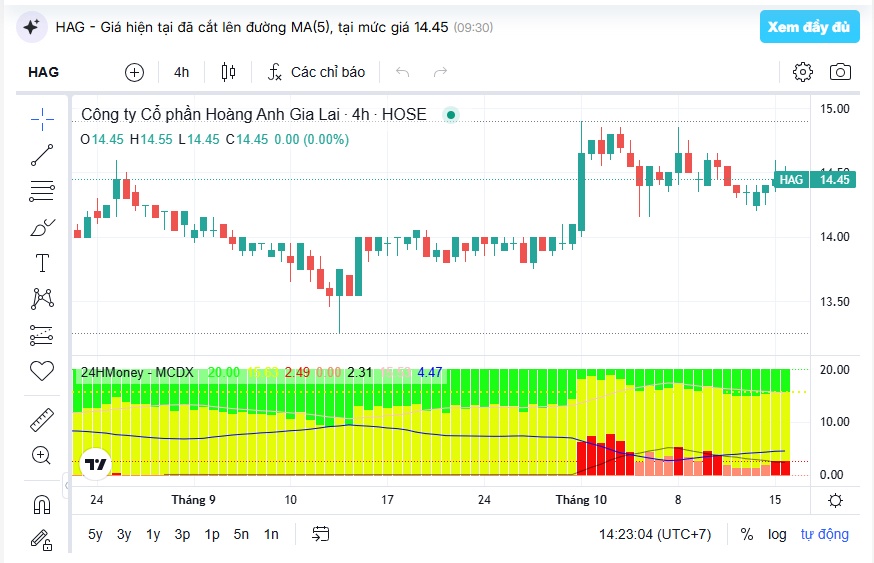Click the redo arrow
This screenshot has width=874, height=563.
click(440, 72)
